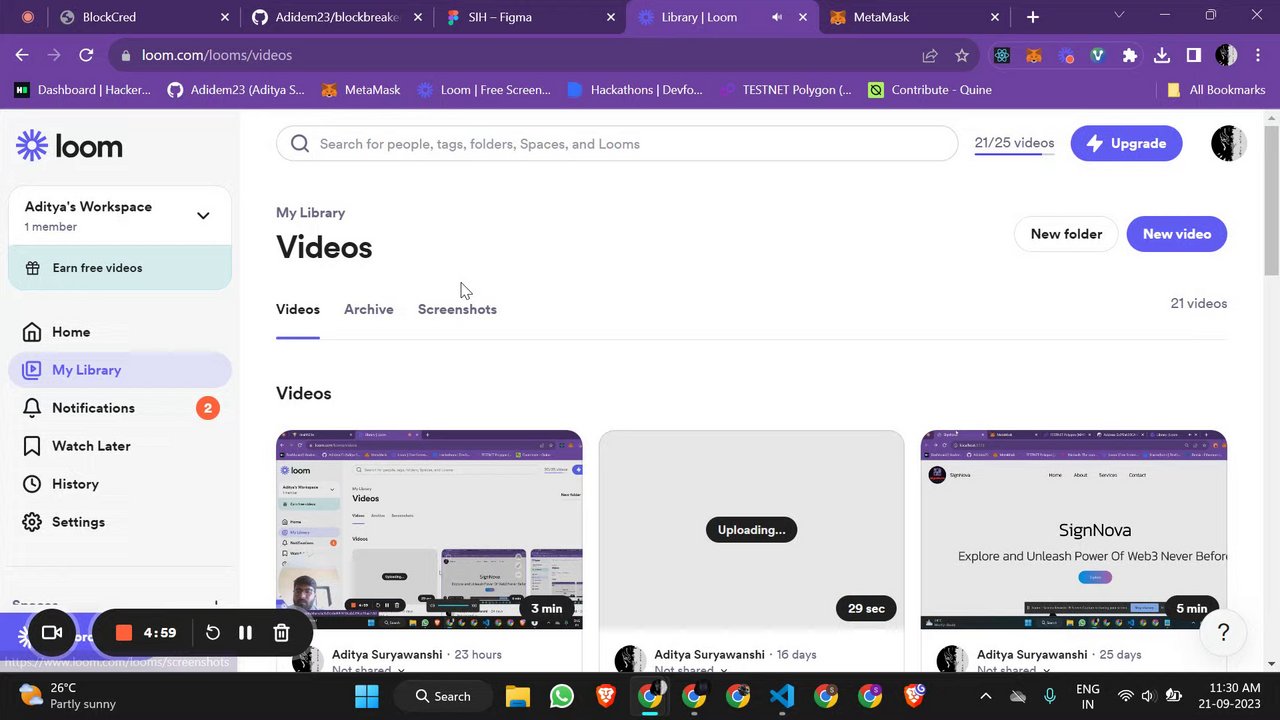This screenshot has width=1280, height=720.
Task: Share this page from the address bar
Action: click(930, 55)
